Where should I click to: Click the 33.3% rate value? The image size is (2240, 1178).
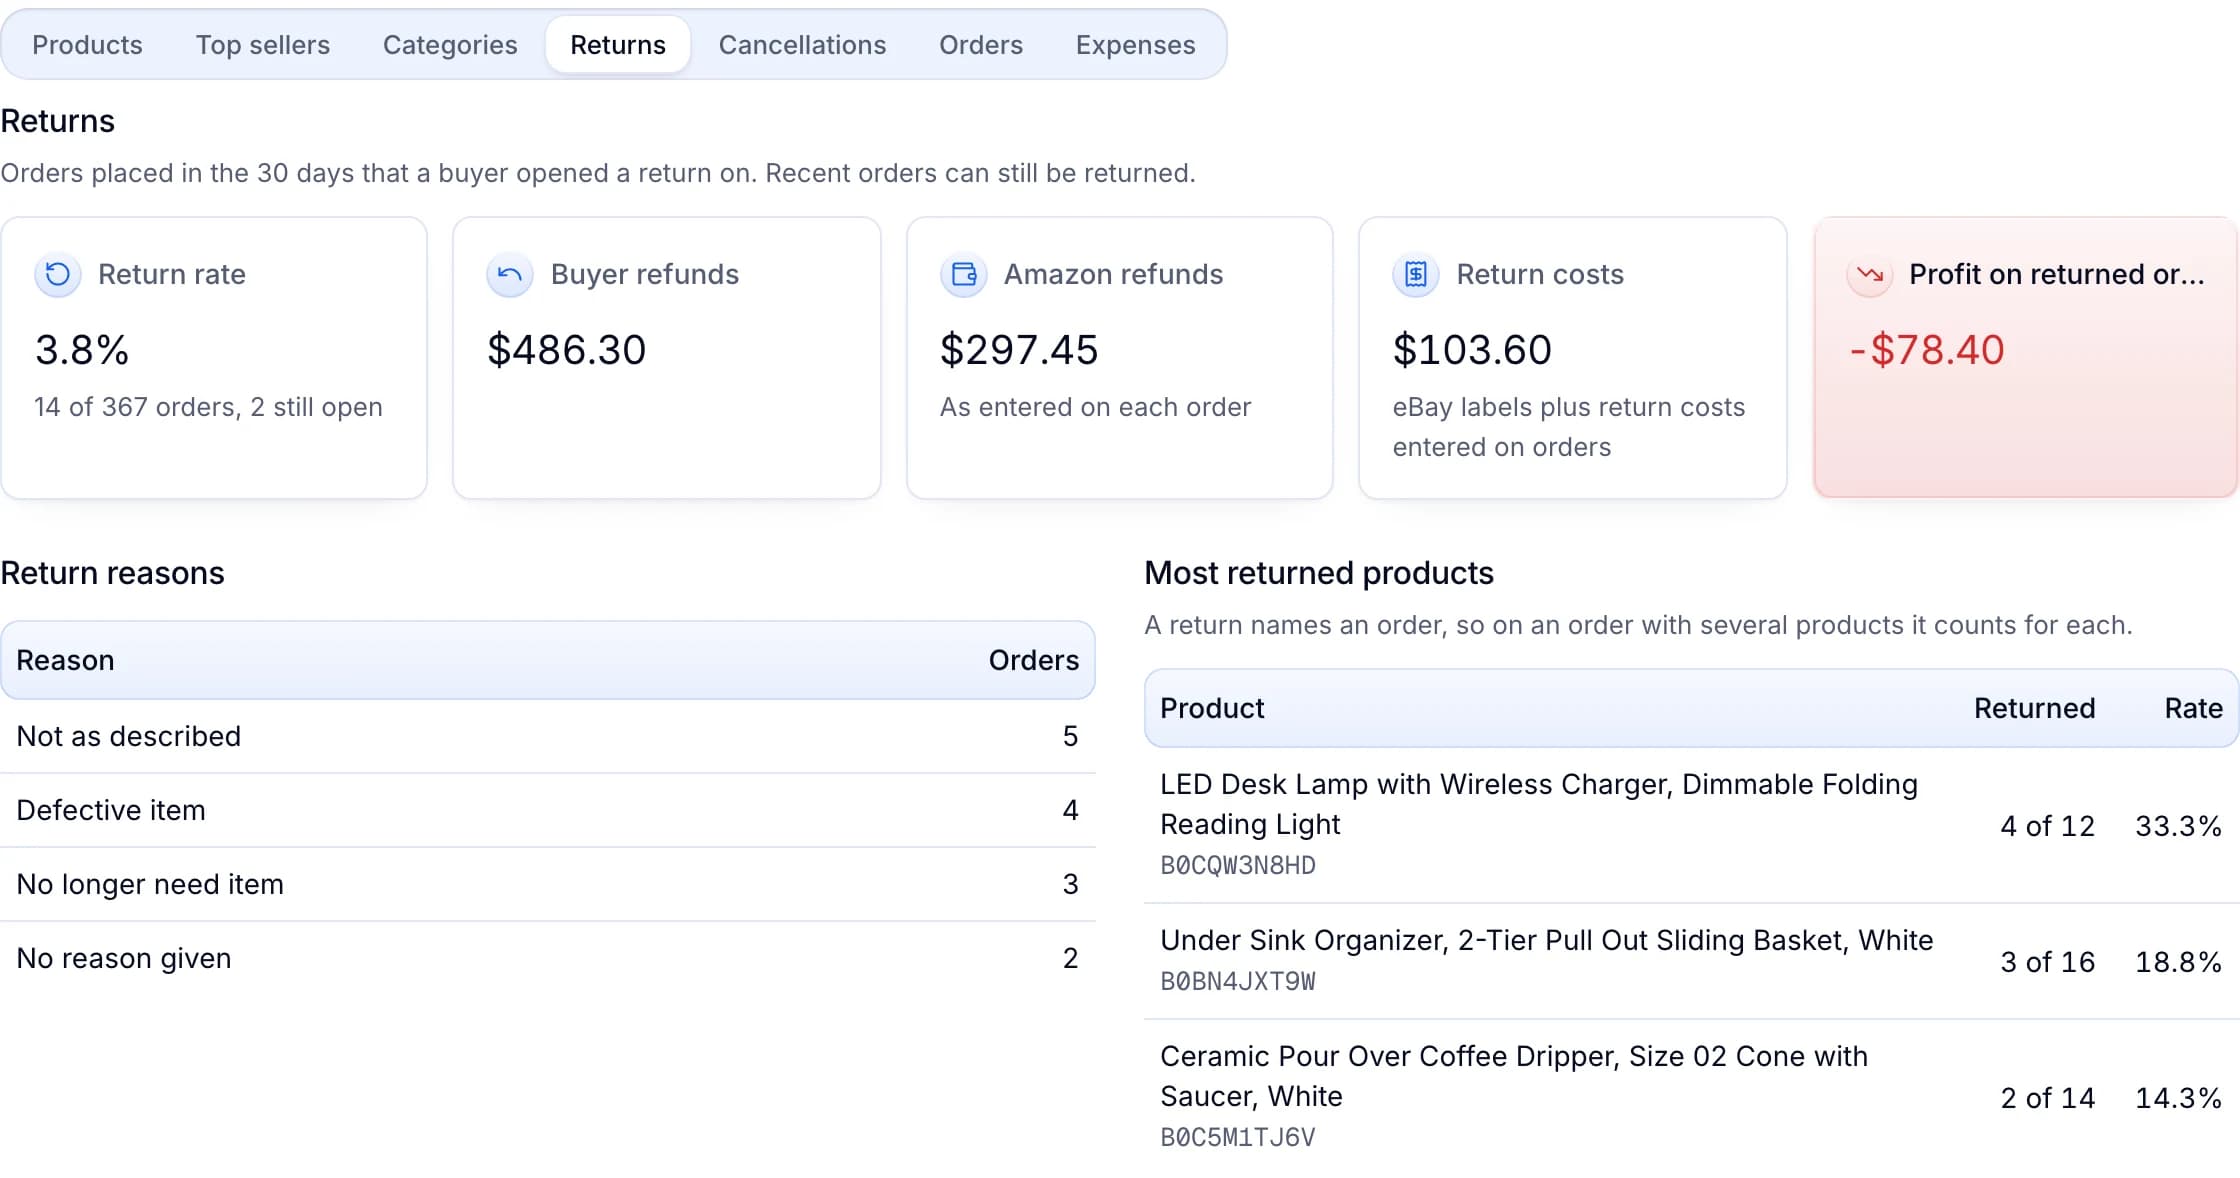[x=2178, y=827]
